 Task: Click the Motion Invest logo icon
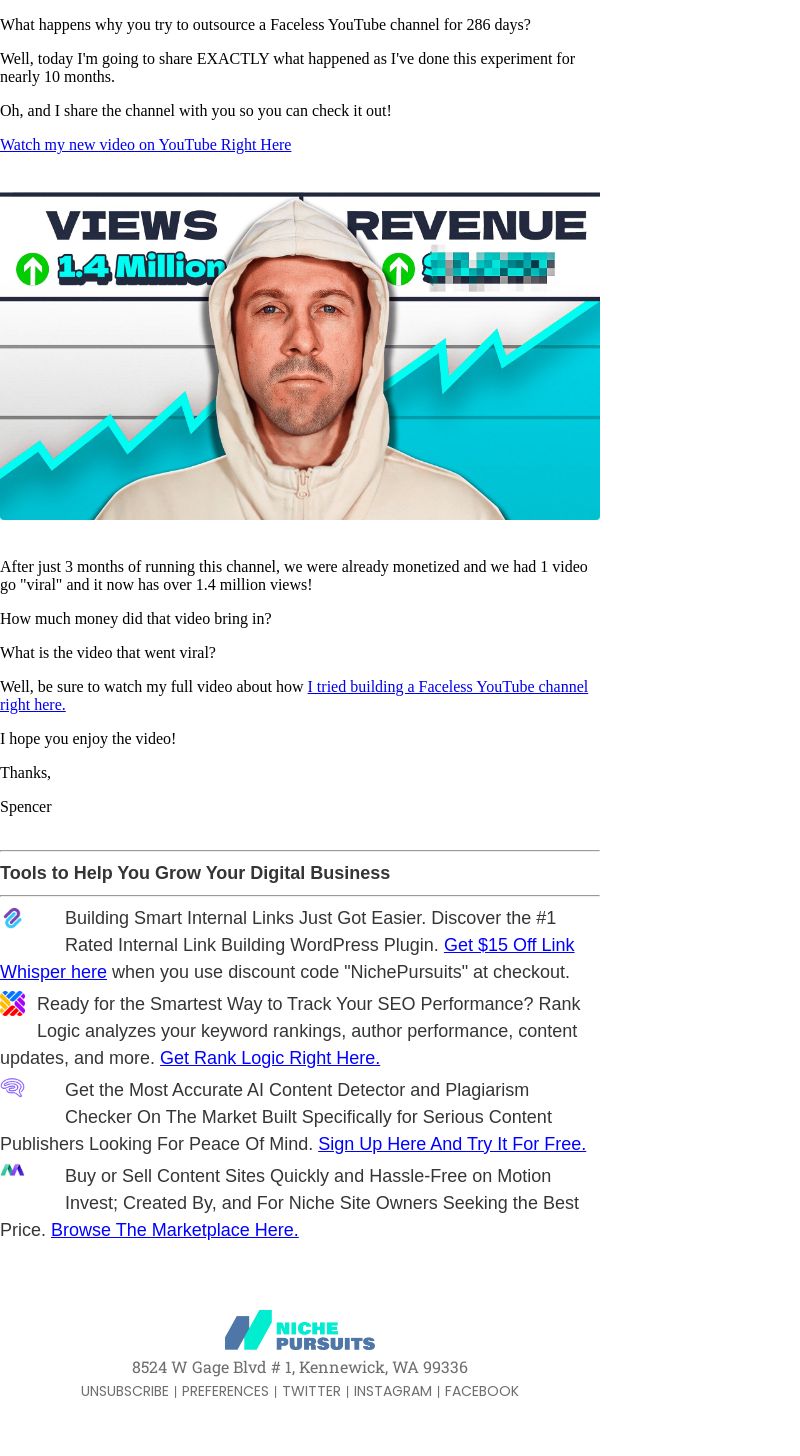[12, 1170]
